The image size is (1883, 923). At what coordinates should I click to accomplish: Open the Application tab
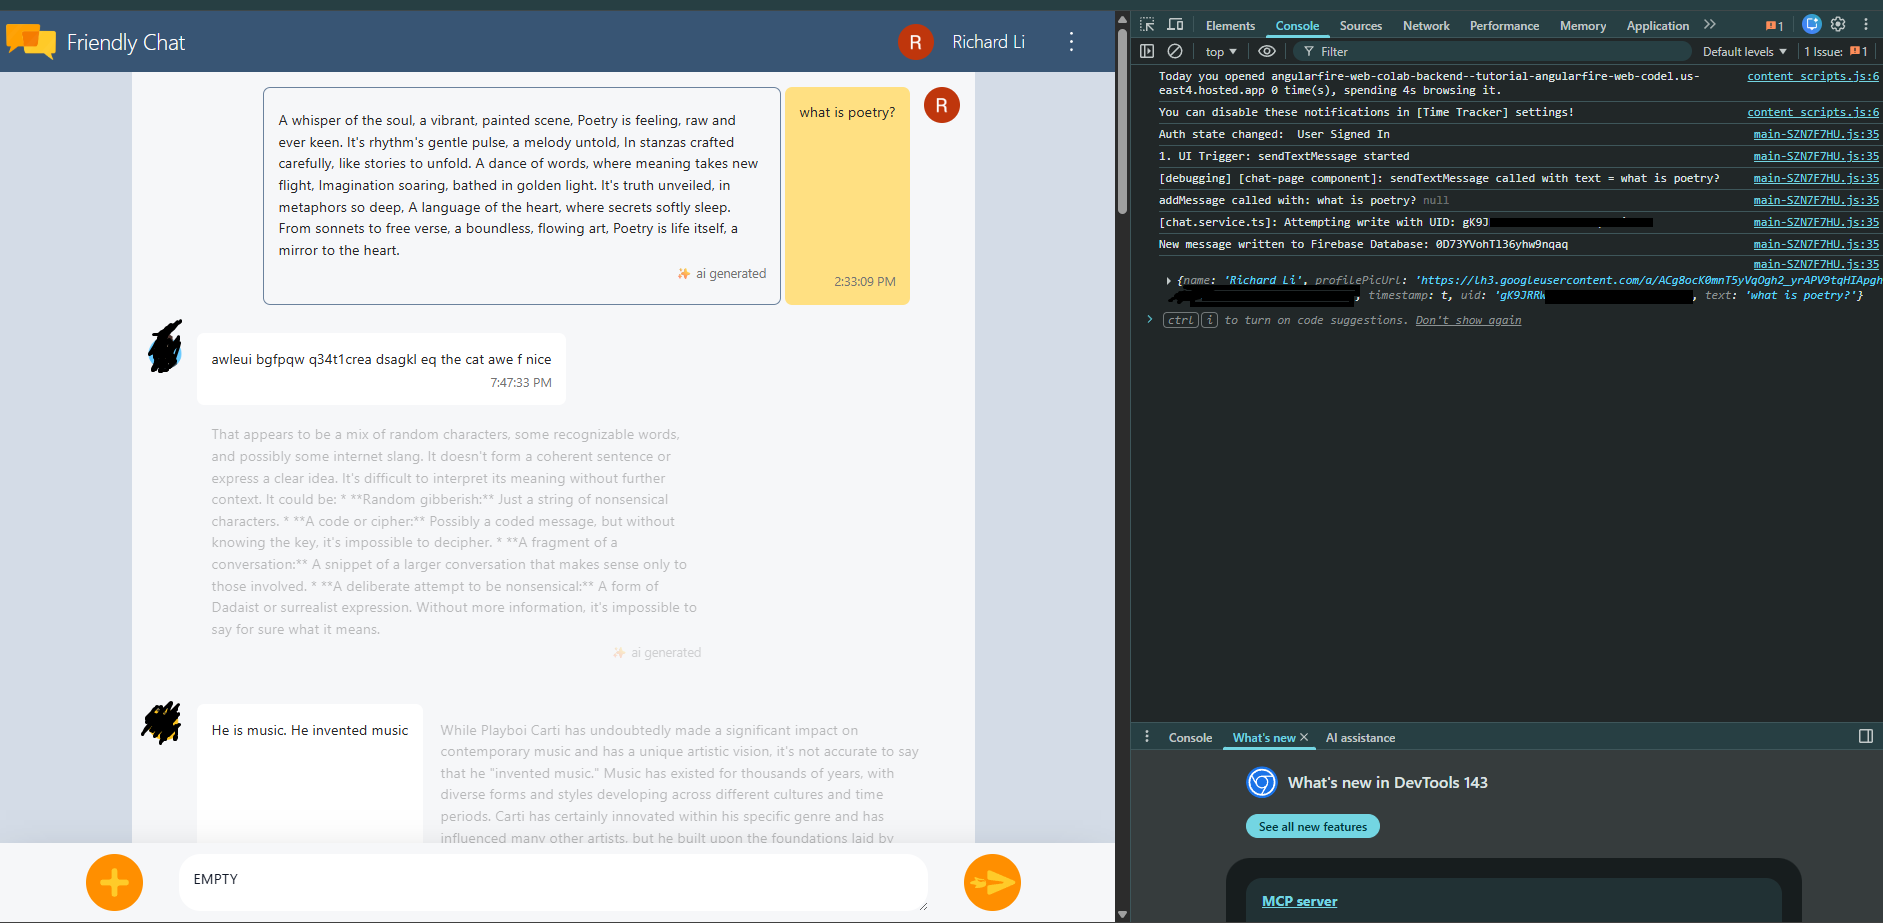tap(1657, 26)
